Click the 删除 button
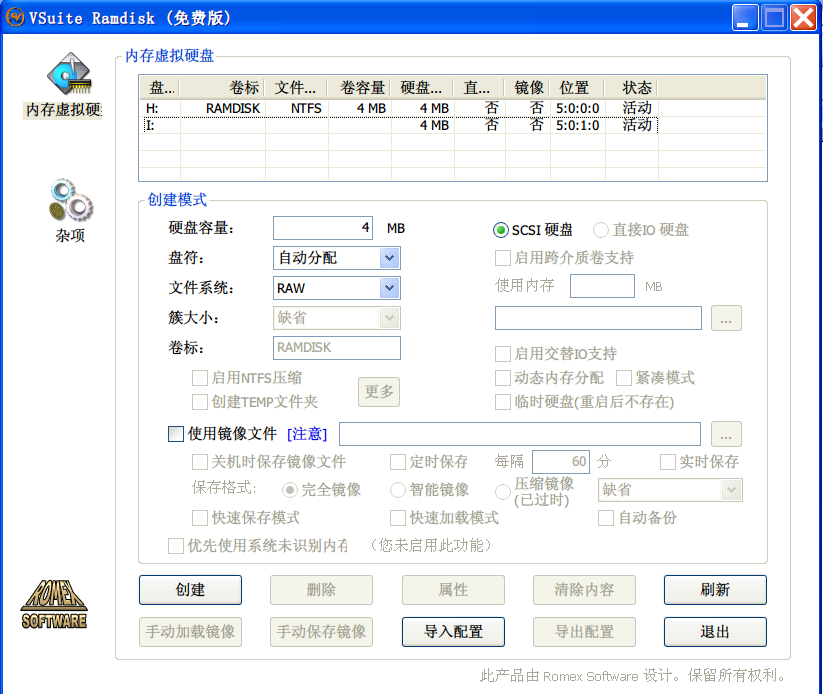This screenshot has height=694, width=823. (321, 590)
